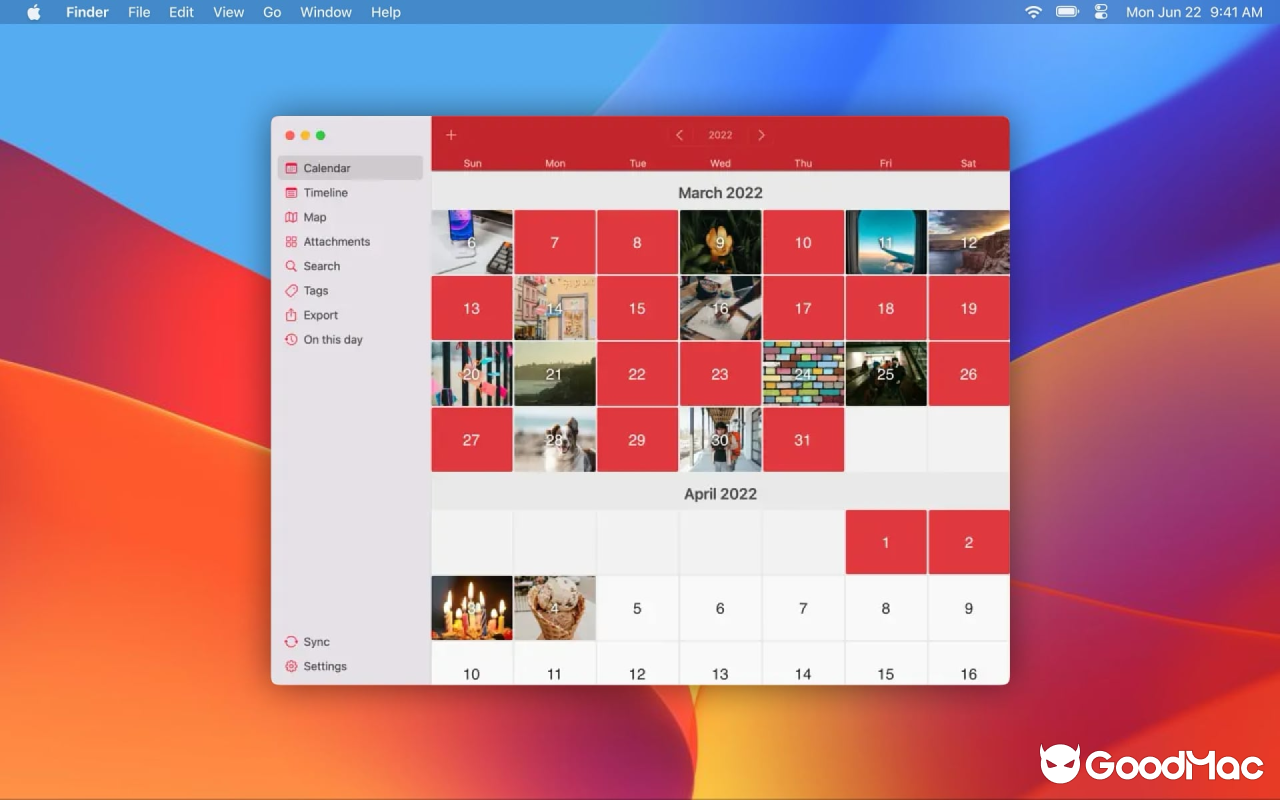Select the Attachments label in sidebar
The height and width of the screenshot is (800, 1280).
337,241
